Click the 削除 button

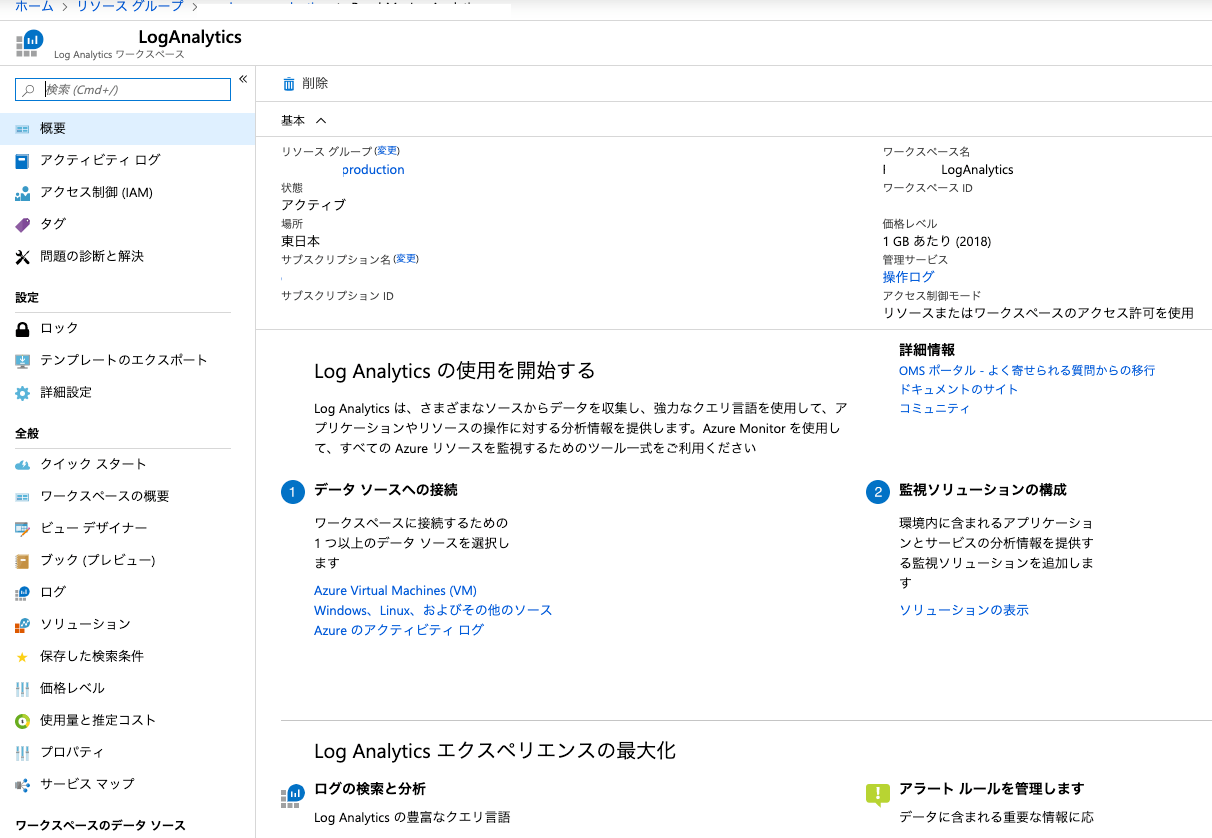pos(305,84)
